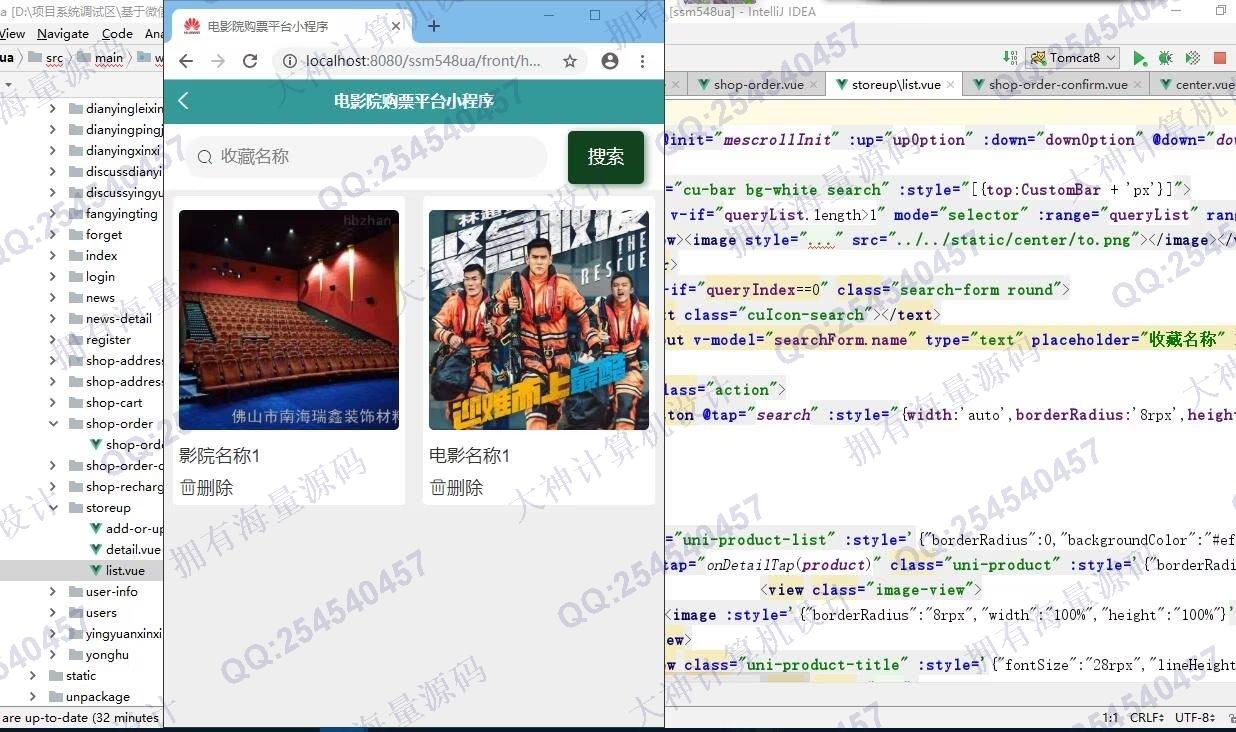The width and height of the screenshot is (1236, 732).
Task: Open the Tomcat8 run configuration dropdown
Action: (x=1073, y=58)
